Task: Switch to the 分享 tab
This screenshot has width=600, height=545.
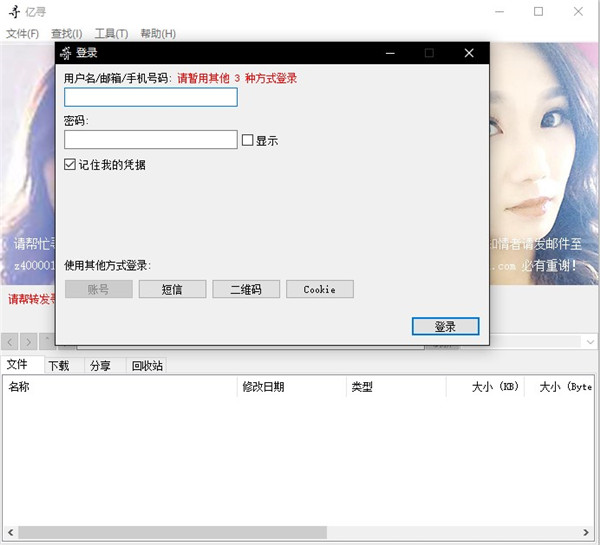Action: point(100,366)
